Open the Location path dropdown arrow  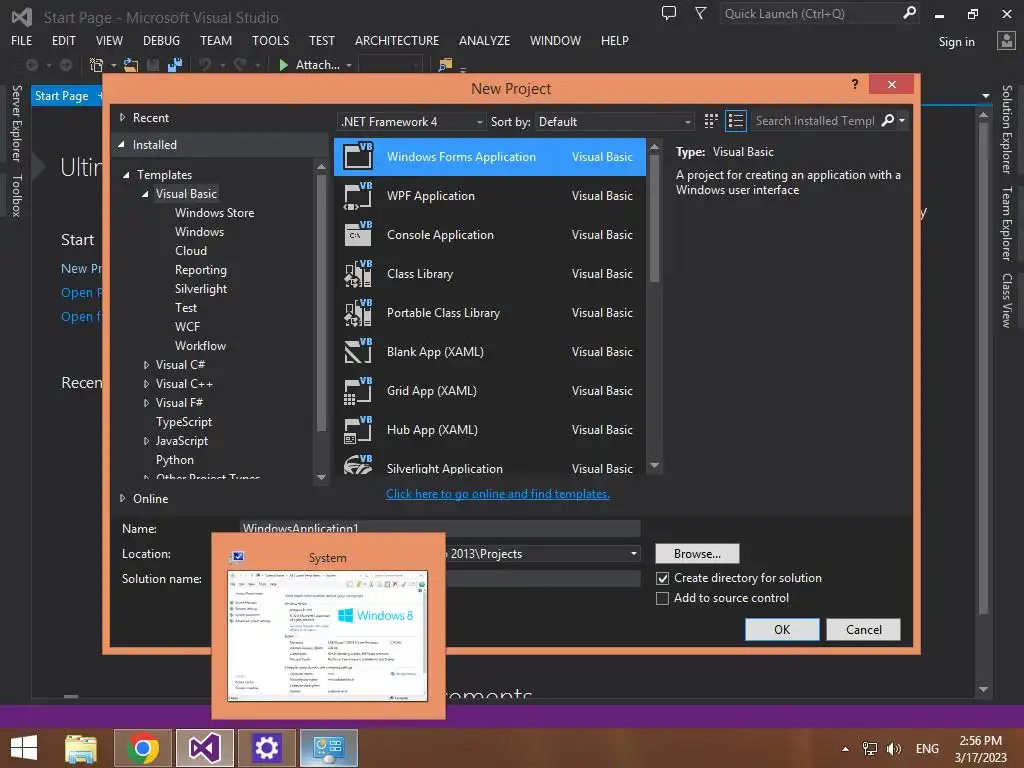(x=633, y=554)
